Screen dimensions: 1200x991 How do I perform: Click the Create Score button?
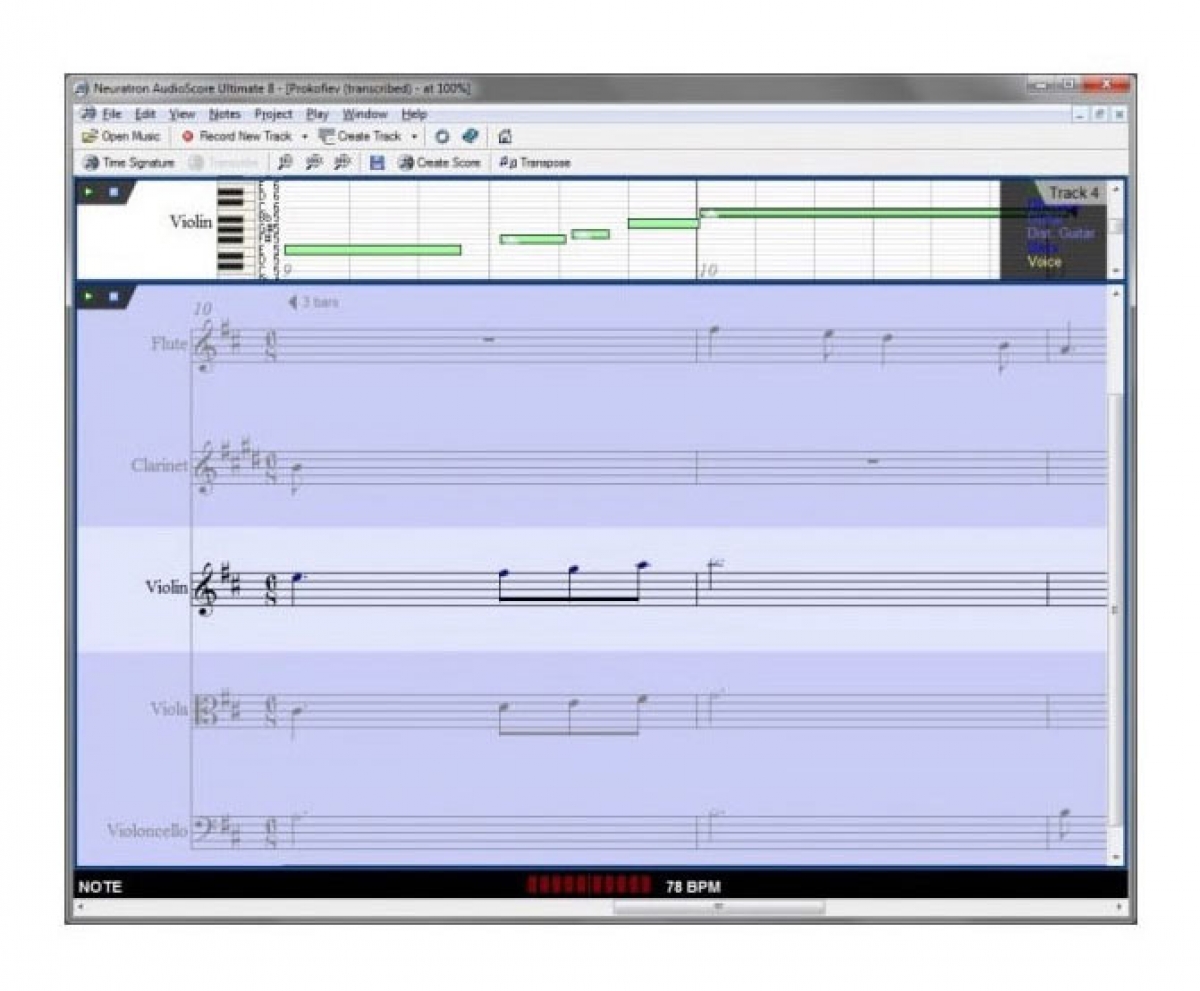point(439,163)
